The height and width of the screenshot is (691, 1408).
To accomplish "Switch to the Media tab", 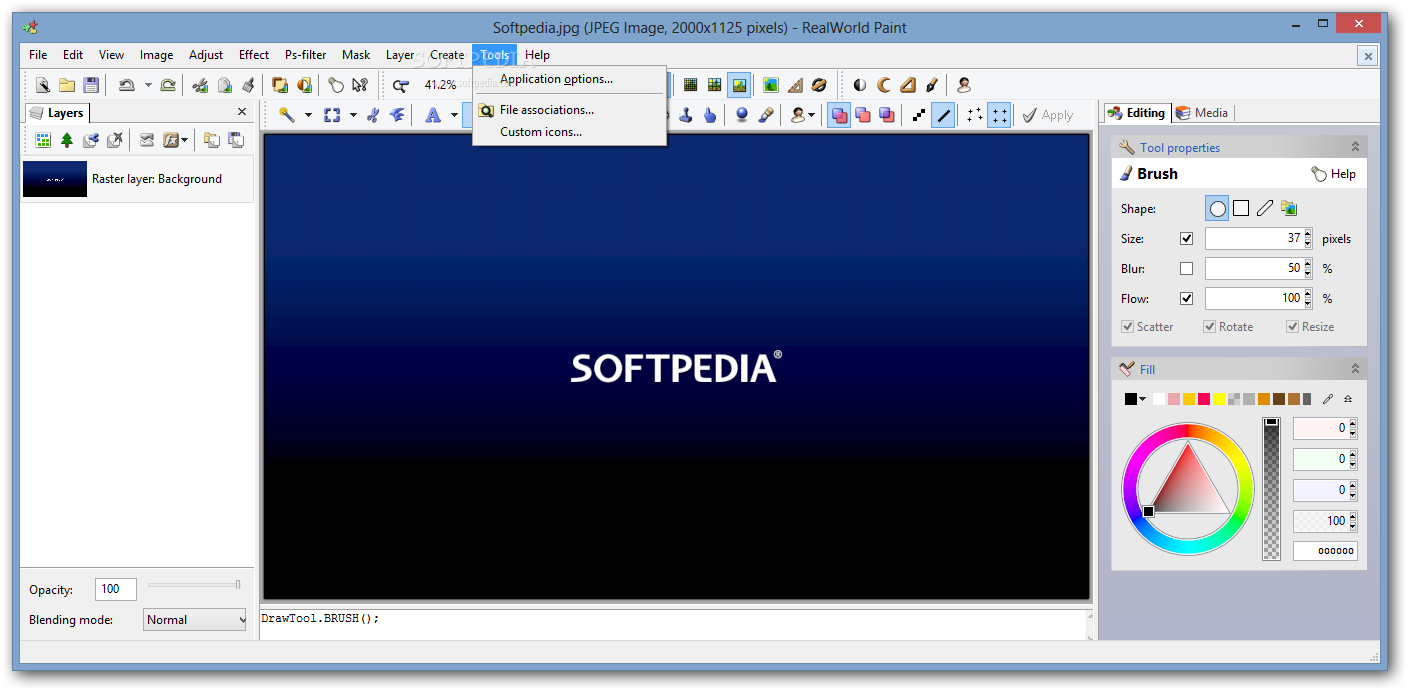I will (1203, 113).
